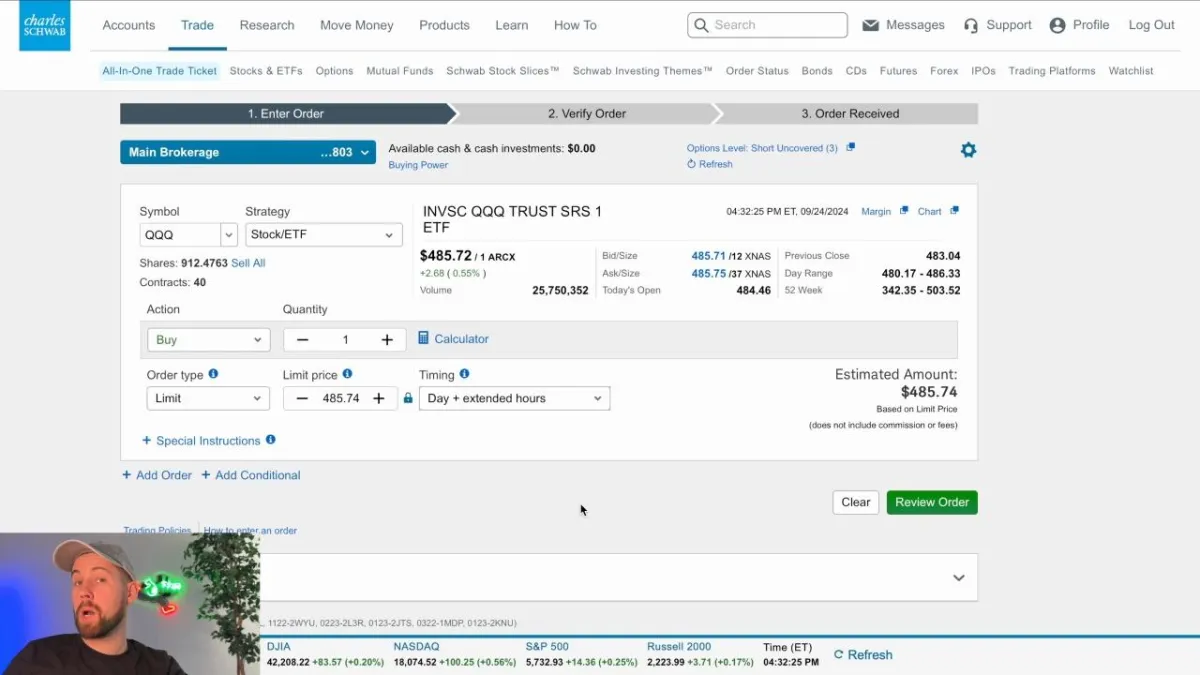Open the Action dropdown set to Buy
Image resolution: width=1200 pixels, height=675 pixels.
(208, 340)
